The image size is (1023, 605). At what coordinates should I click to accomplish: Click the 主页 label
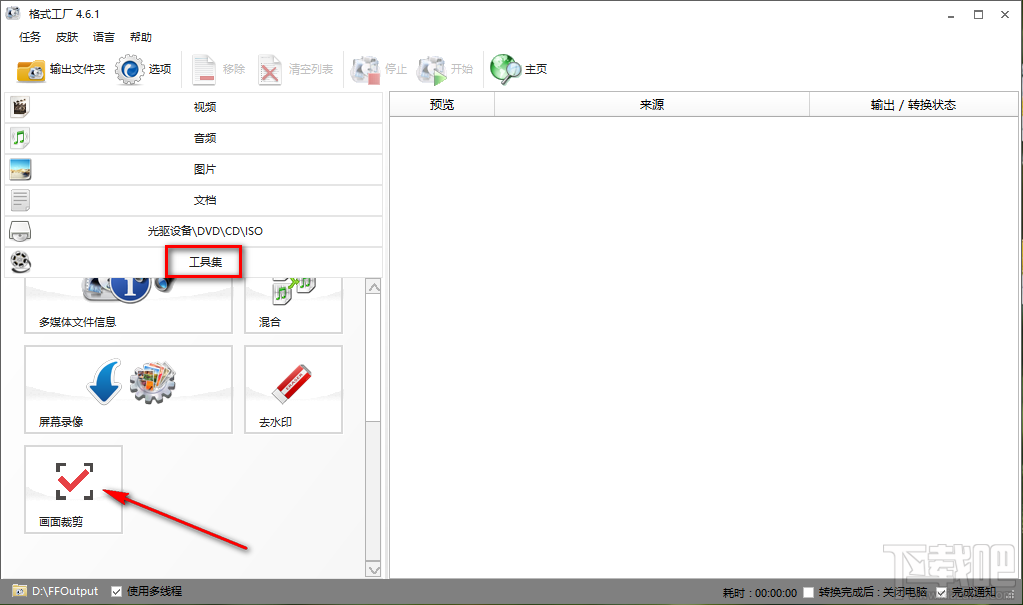click(x=536, y=69)
